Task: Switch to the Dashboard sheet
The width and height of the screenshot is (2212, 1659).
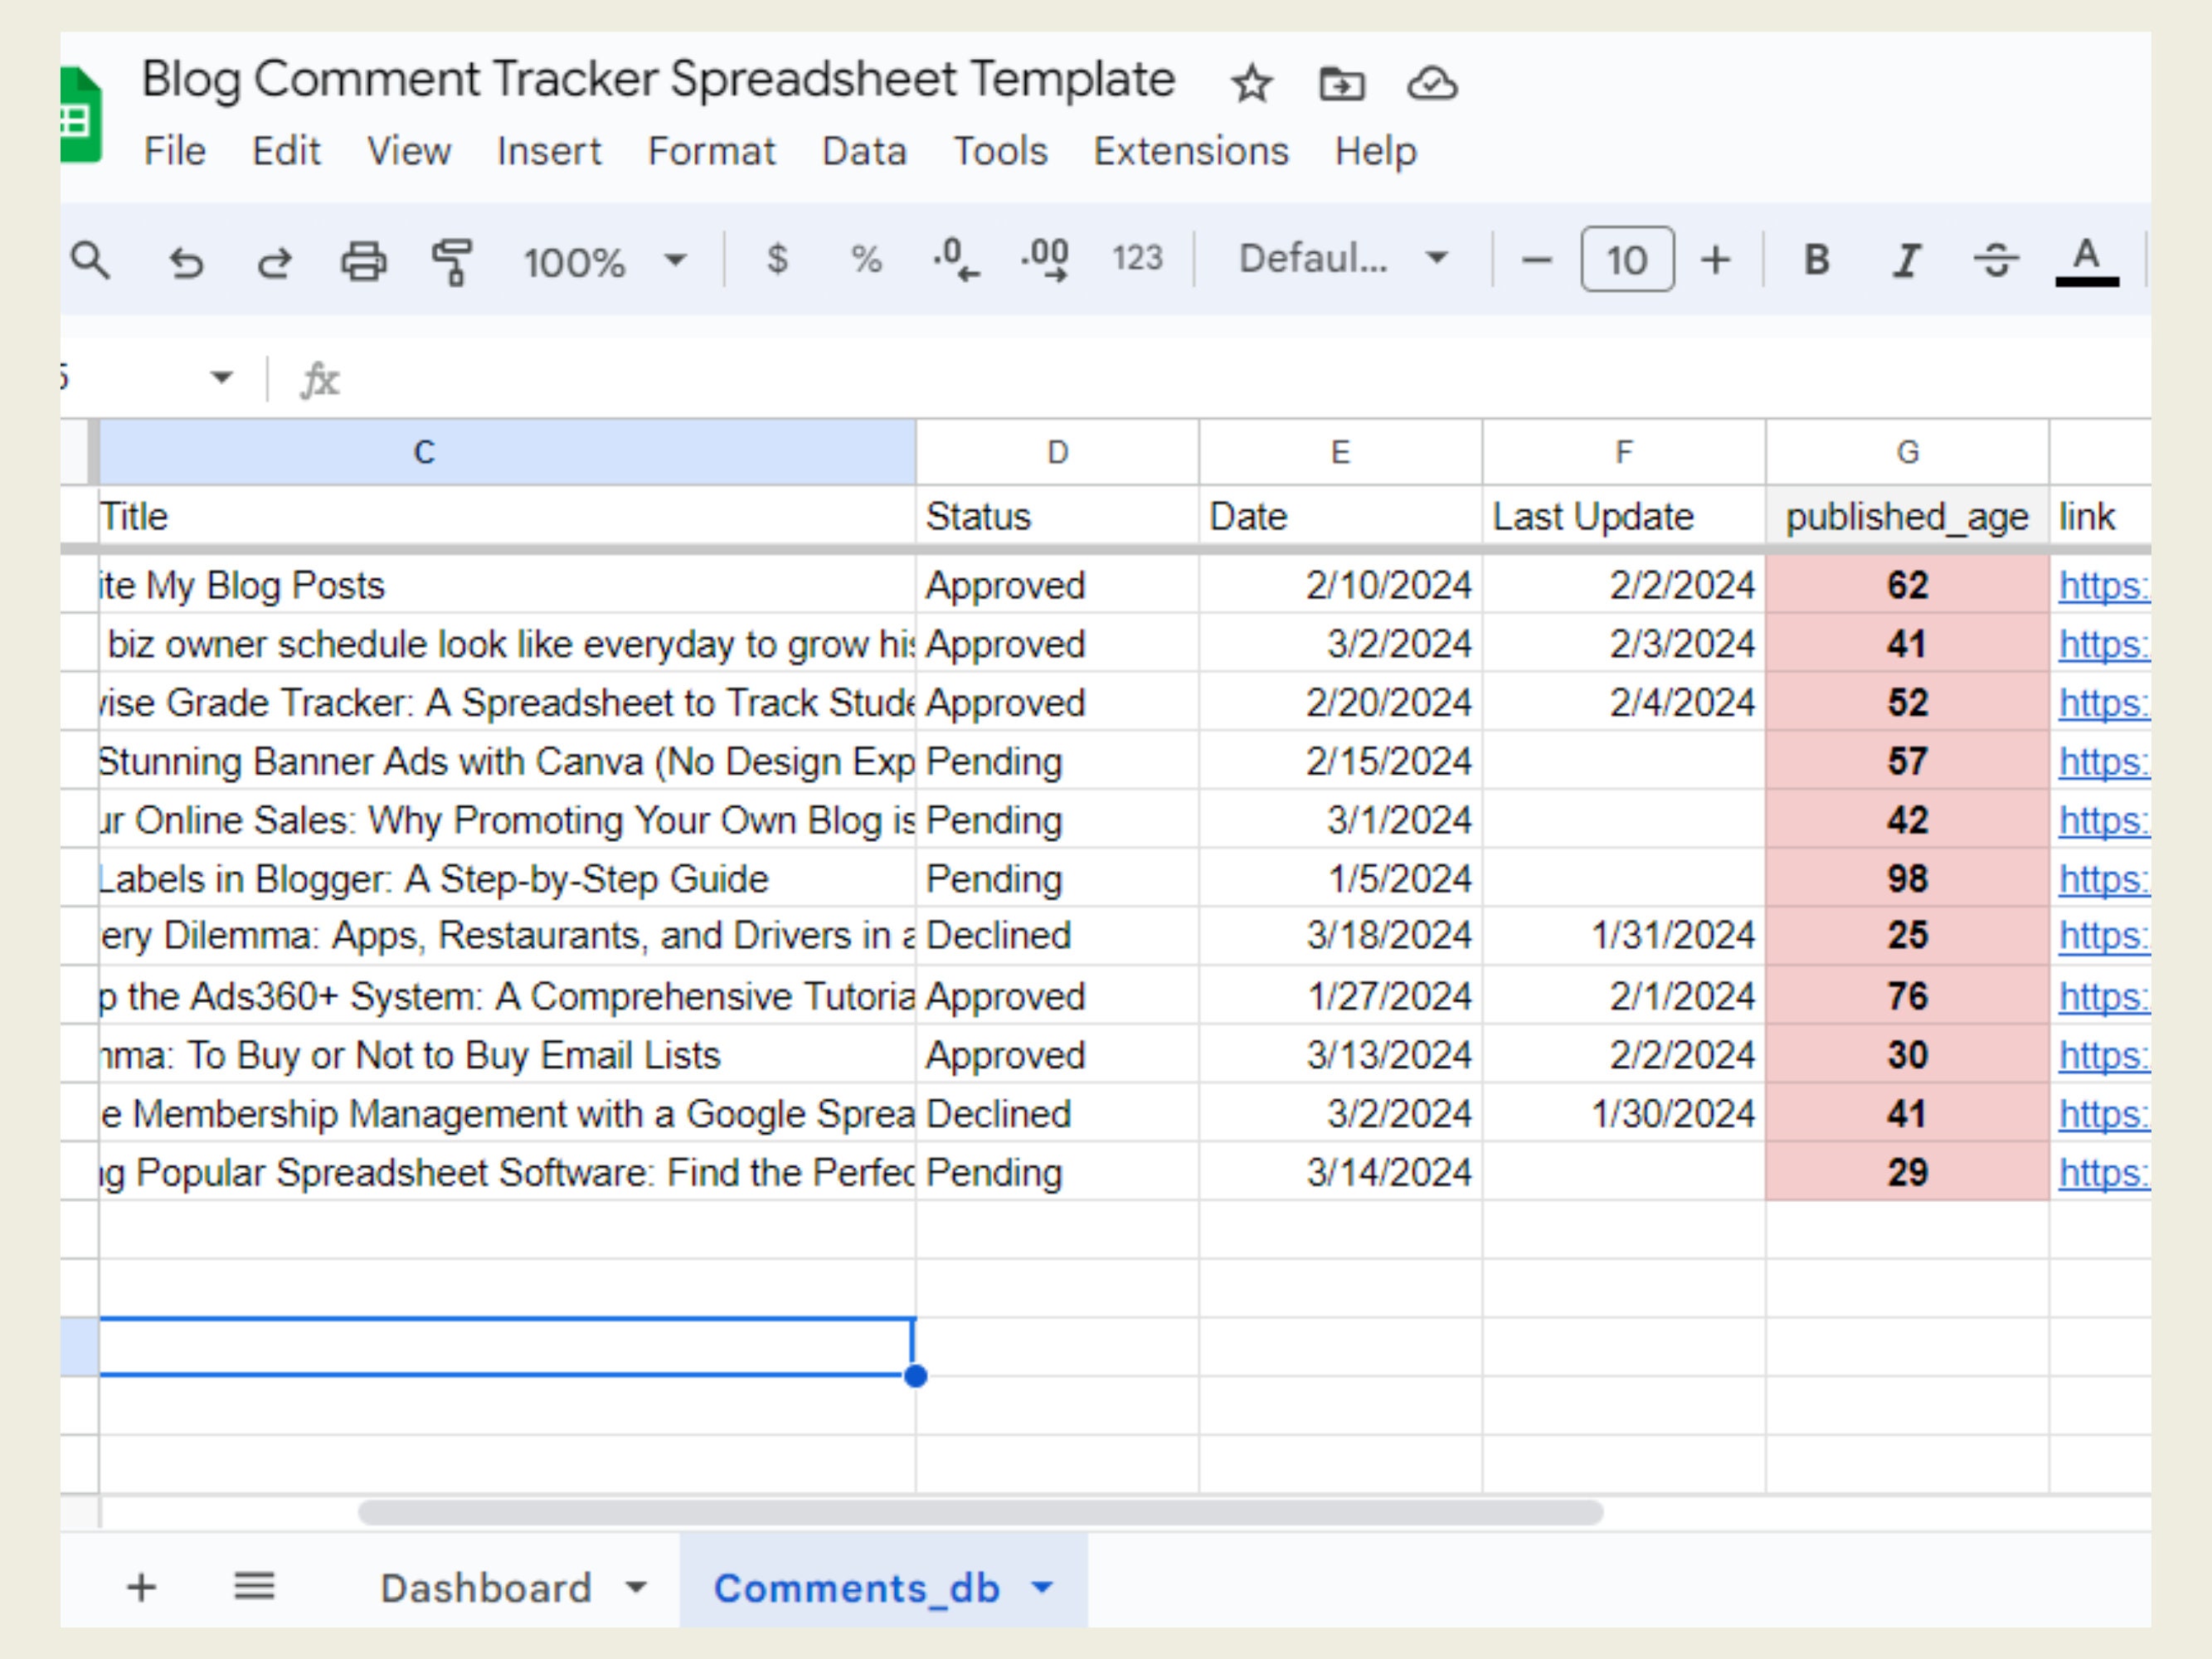Action: pyautogui.click(x=487, y=1587)
